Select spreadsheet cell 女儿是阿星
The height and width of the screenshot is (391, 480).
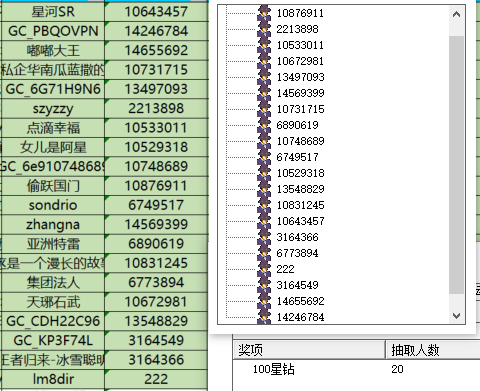(53, 147)
